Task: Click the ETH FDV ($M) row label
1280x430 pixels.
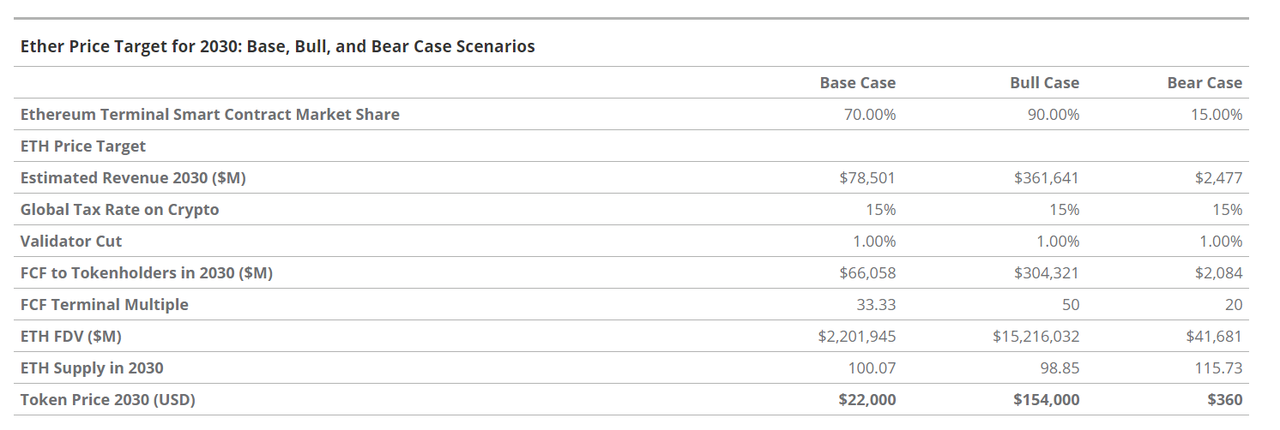Action: (x=71, y=336)
